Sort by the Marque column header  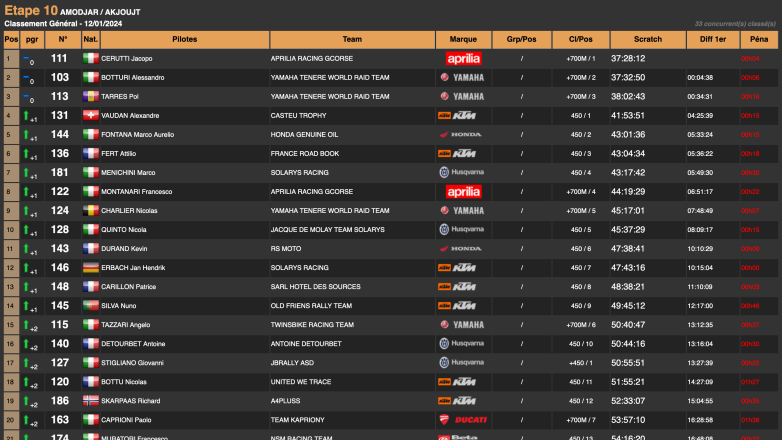click(463, 39)
